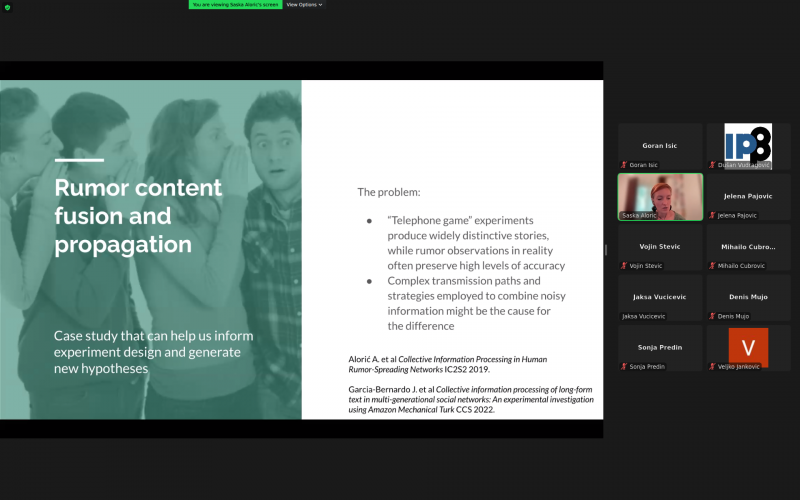
Task: Click Vojin Stevic's muted microphone icon
Action: (x=624, y=266)
